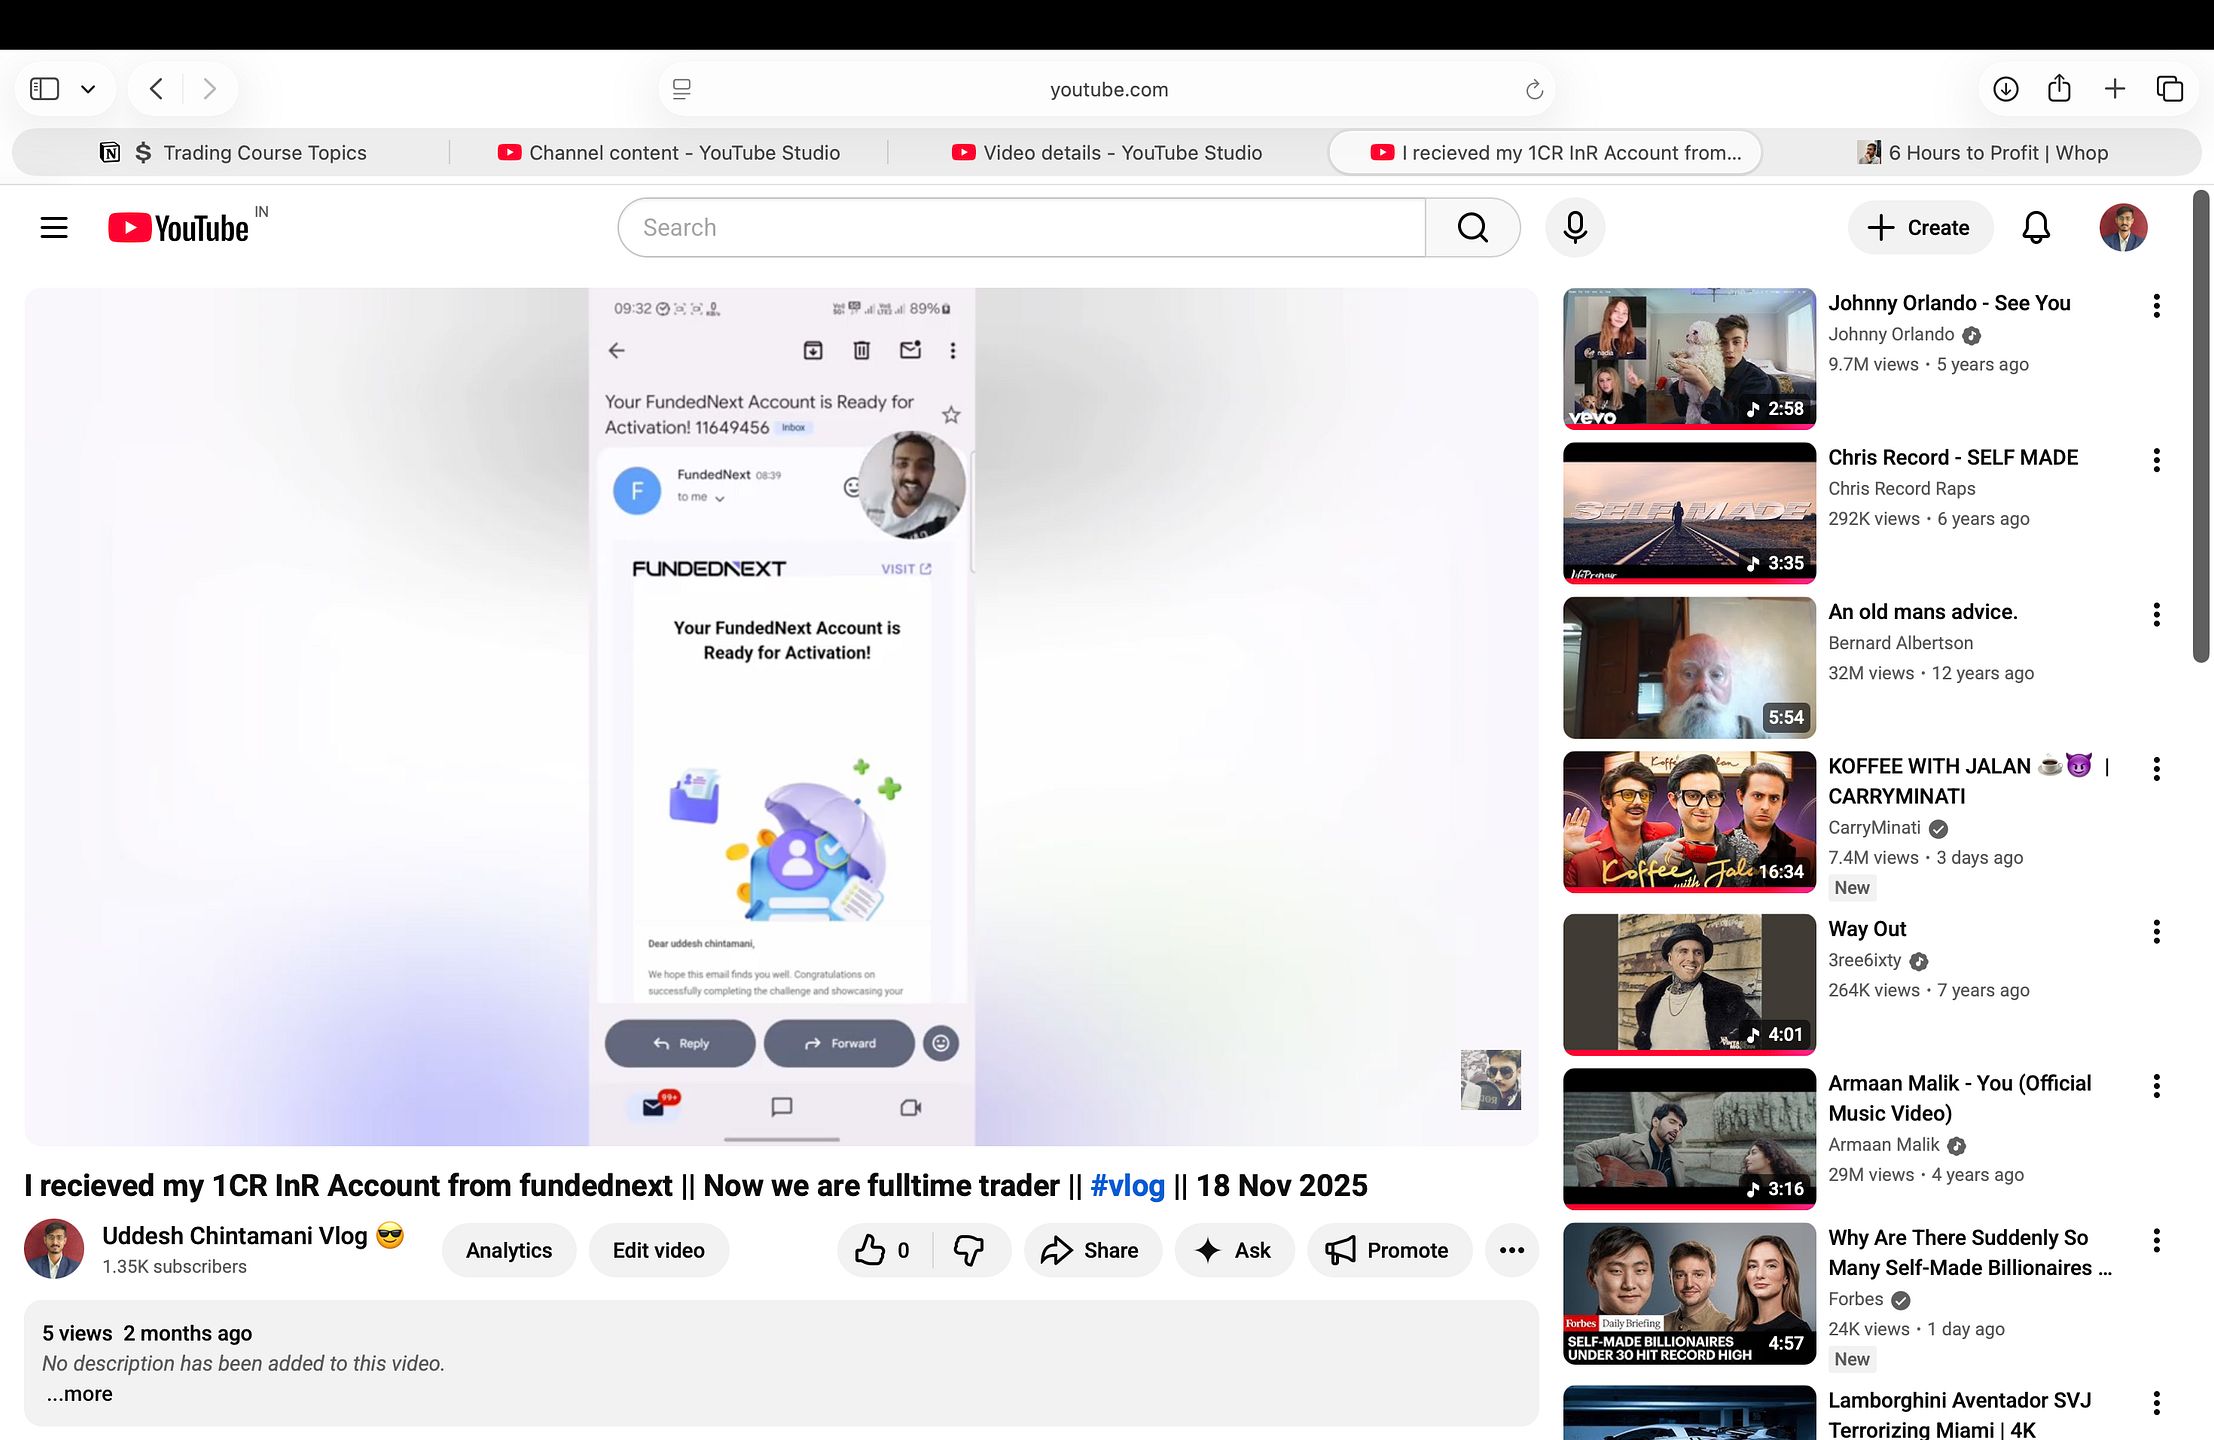Switch to Video details YouTube Studio tab

pos(1107,152)
